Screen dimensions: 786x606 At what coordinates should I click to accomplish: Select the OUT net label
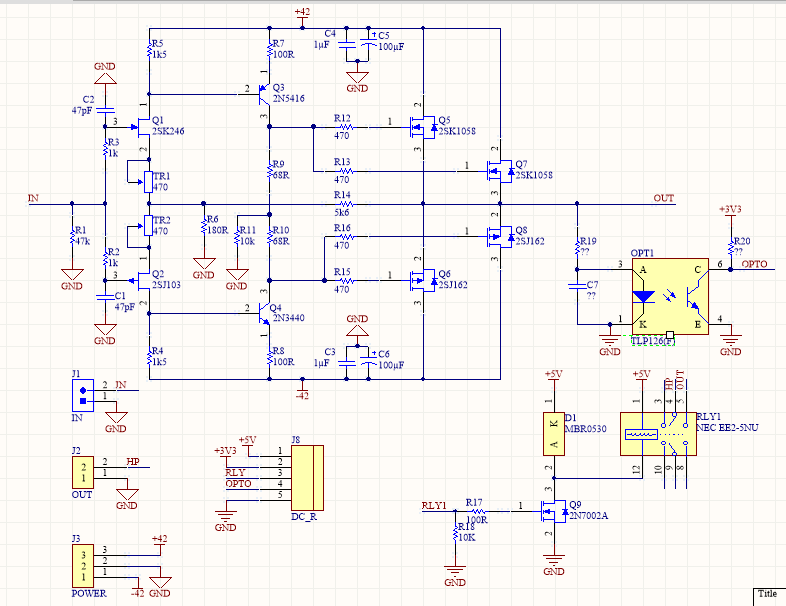[x=663, y=198]
